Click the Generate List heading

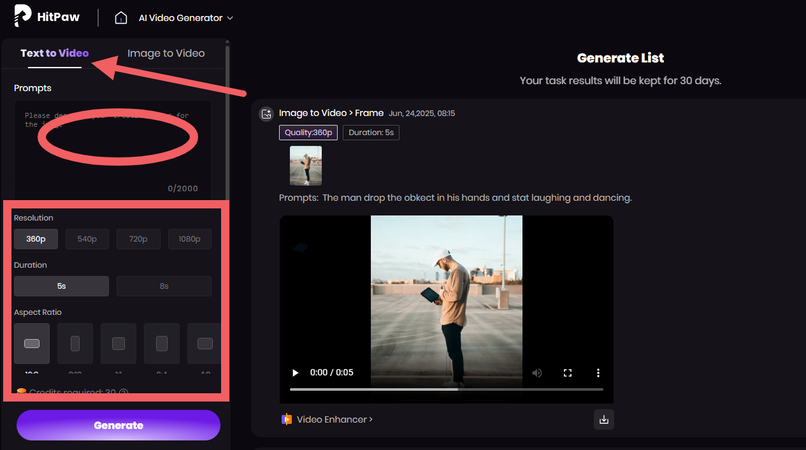click(620, 58)
